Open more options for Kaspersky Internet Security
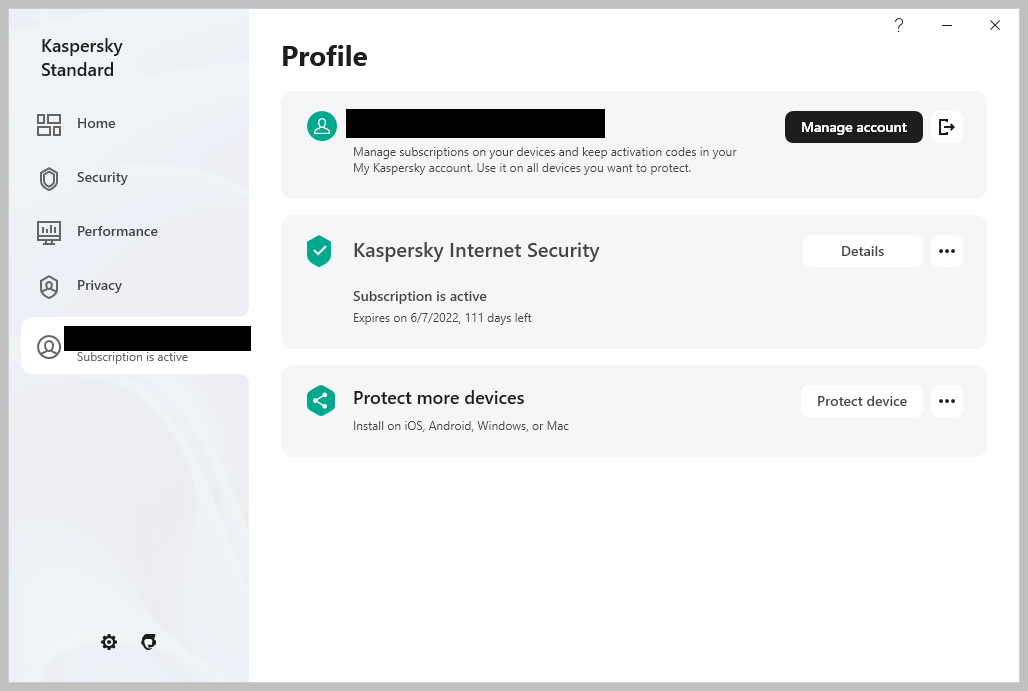 (x=947, y=251)
